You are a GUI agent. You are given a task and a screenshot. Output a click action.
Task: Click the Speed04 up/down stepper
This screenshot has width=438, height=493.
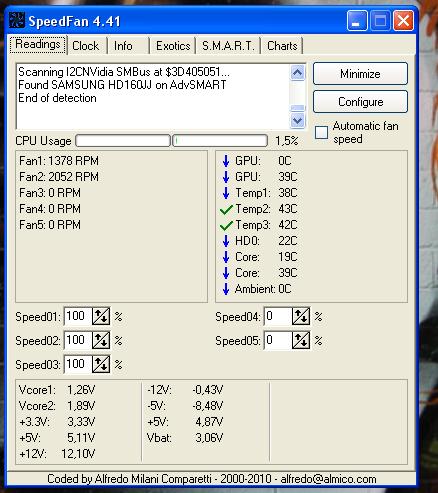pyautogui.click(x=301, y=316)
